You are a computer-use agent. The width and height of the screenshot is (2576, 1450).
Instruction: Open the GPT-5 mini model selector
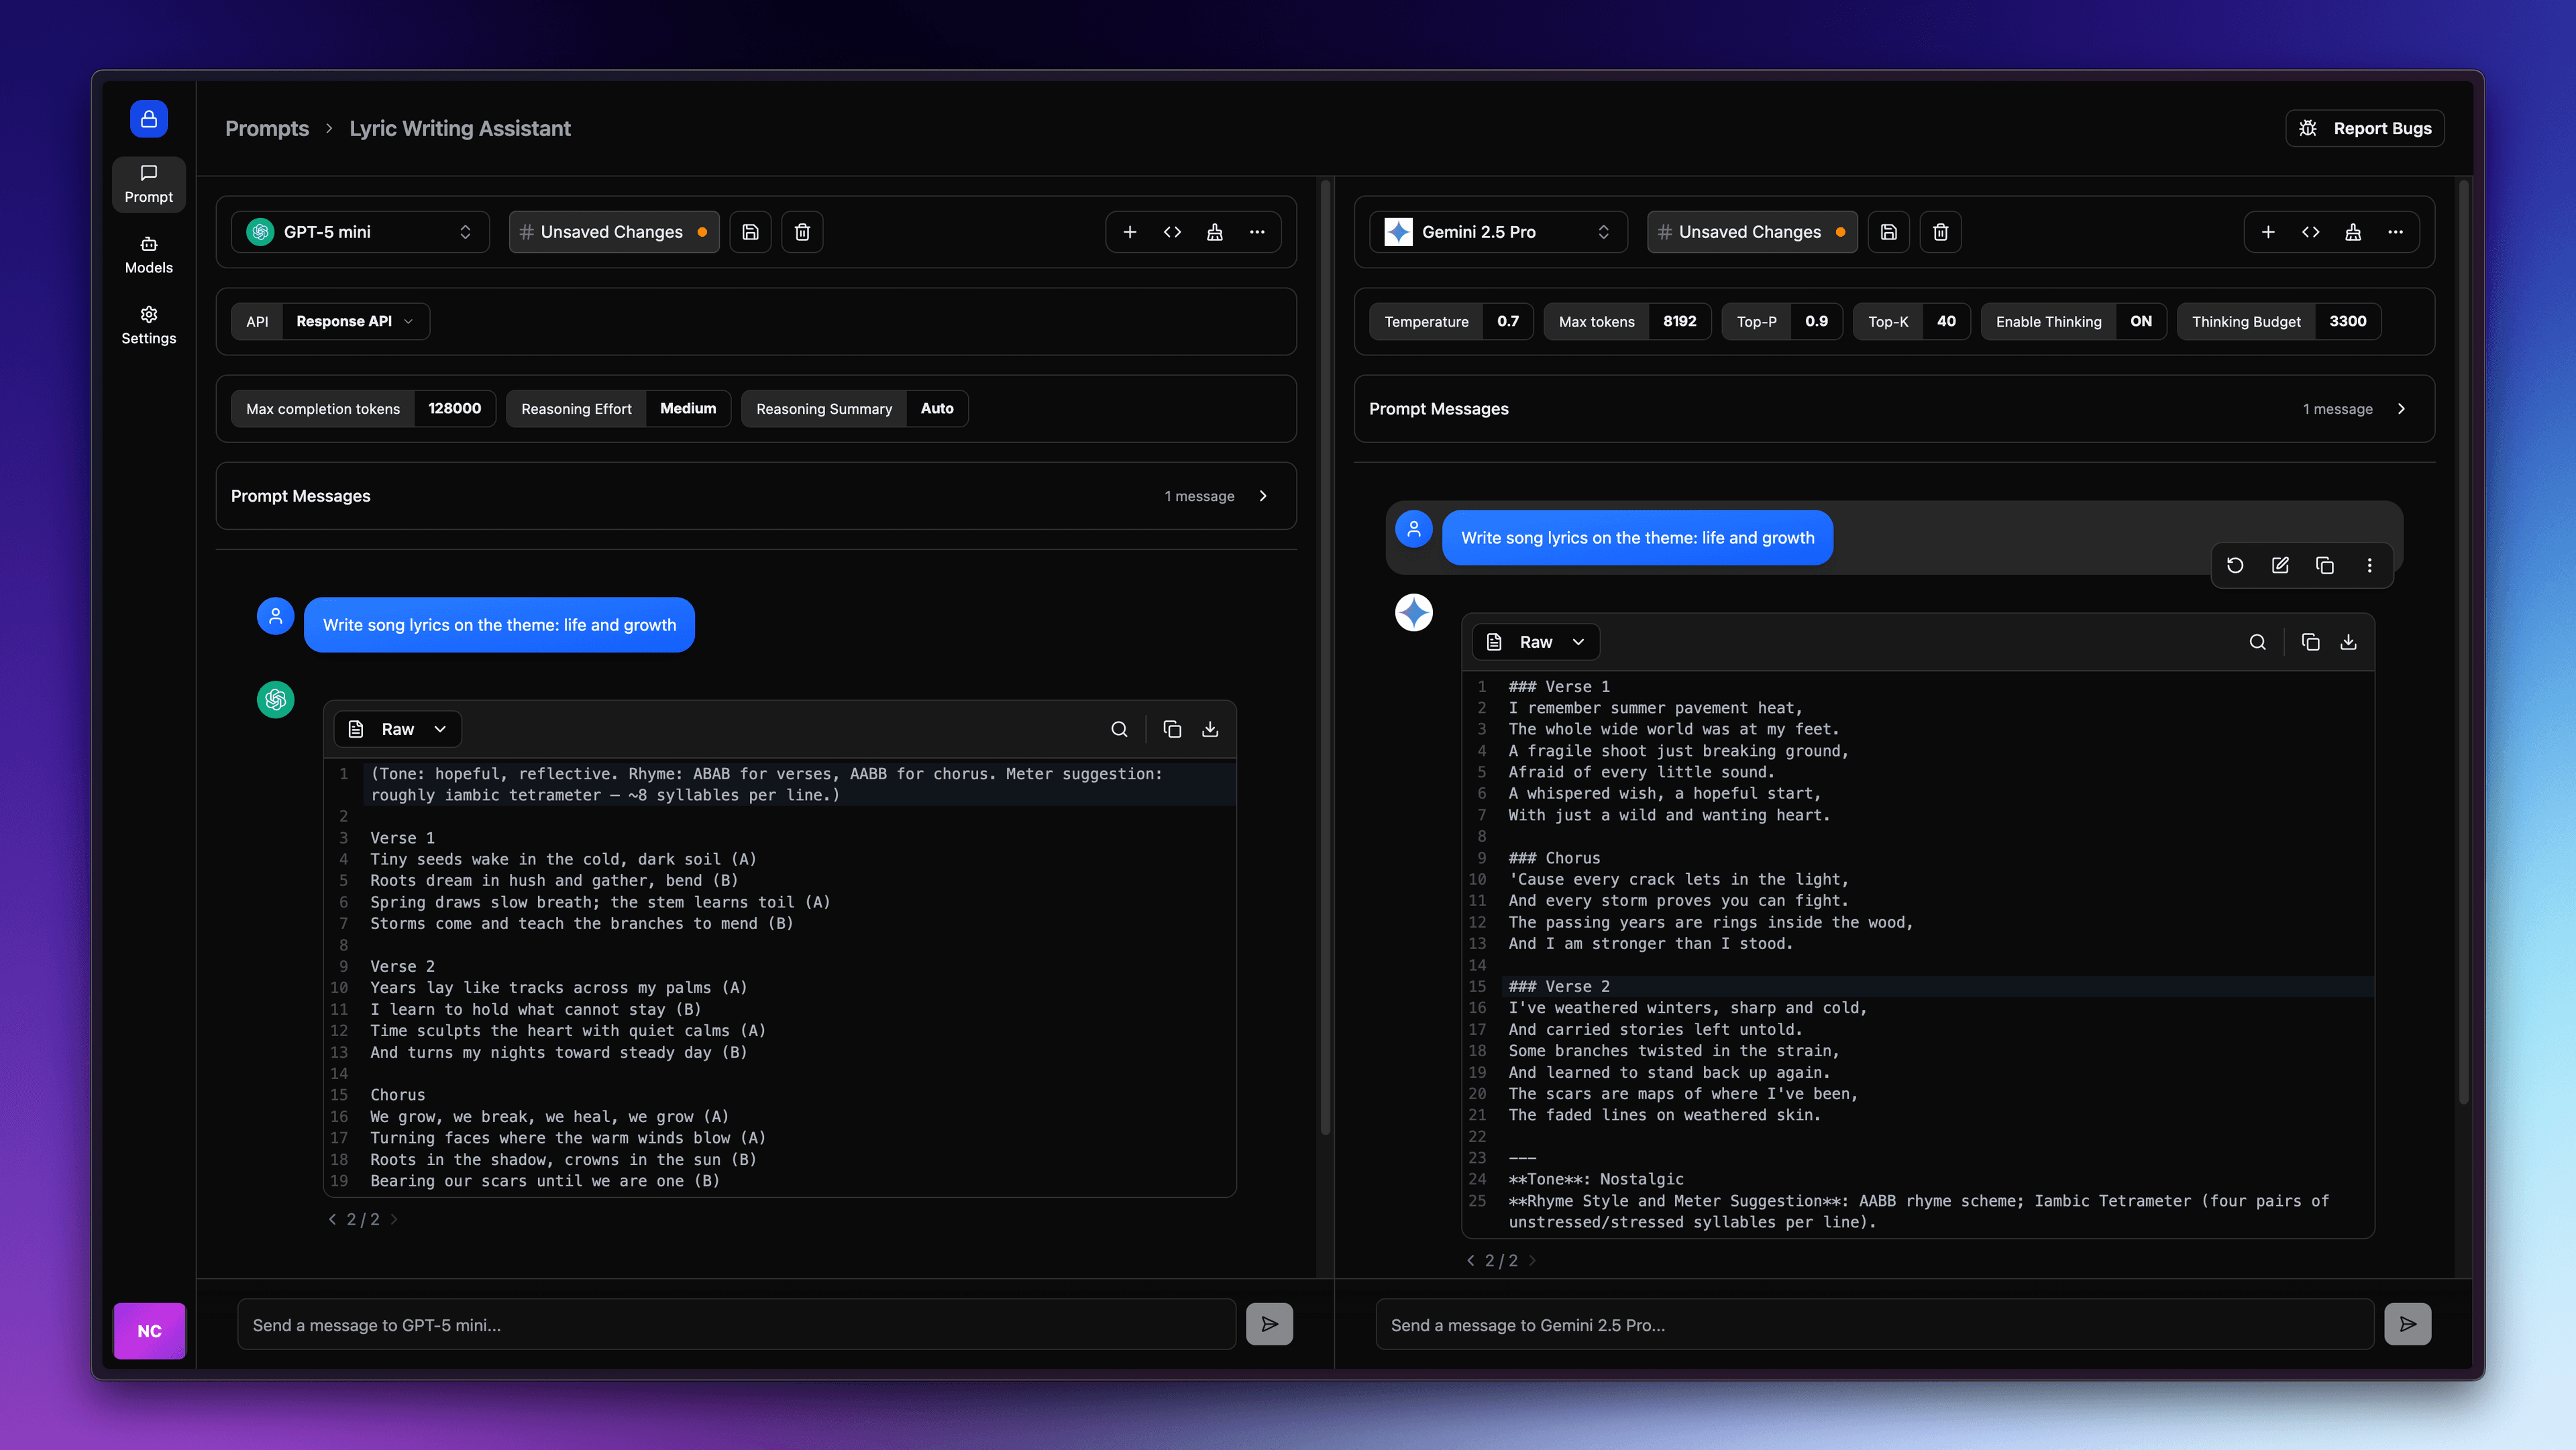[x=360, y=232]
